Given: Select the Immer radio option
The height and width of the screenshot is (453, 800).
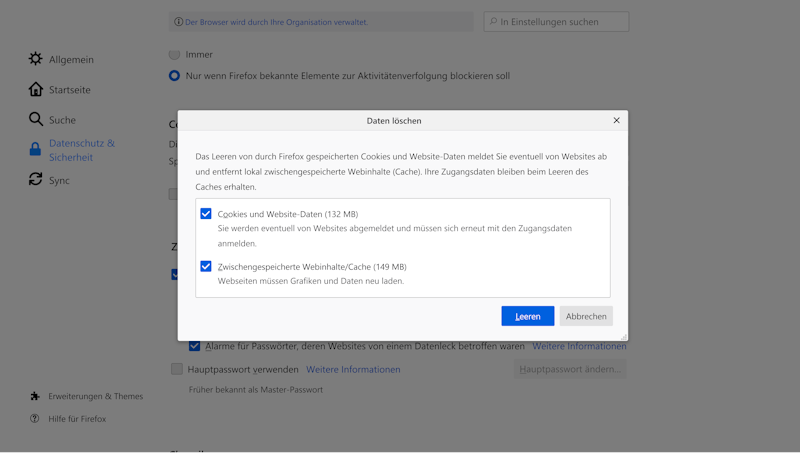Looking at the screenshot, I should pyautogui.click(x=174, y=54).
